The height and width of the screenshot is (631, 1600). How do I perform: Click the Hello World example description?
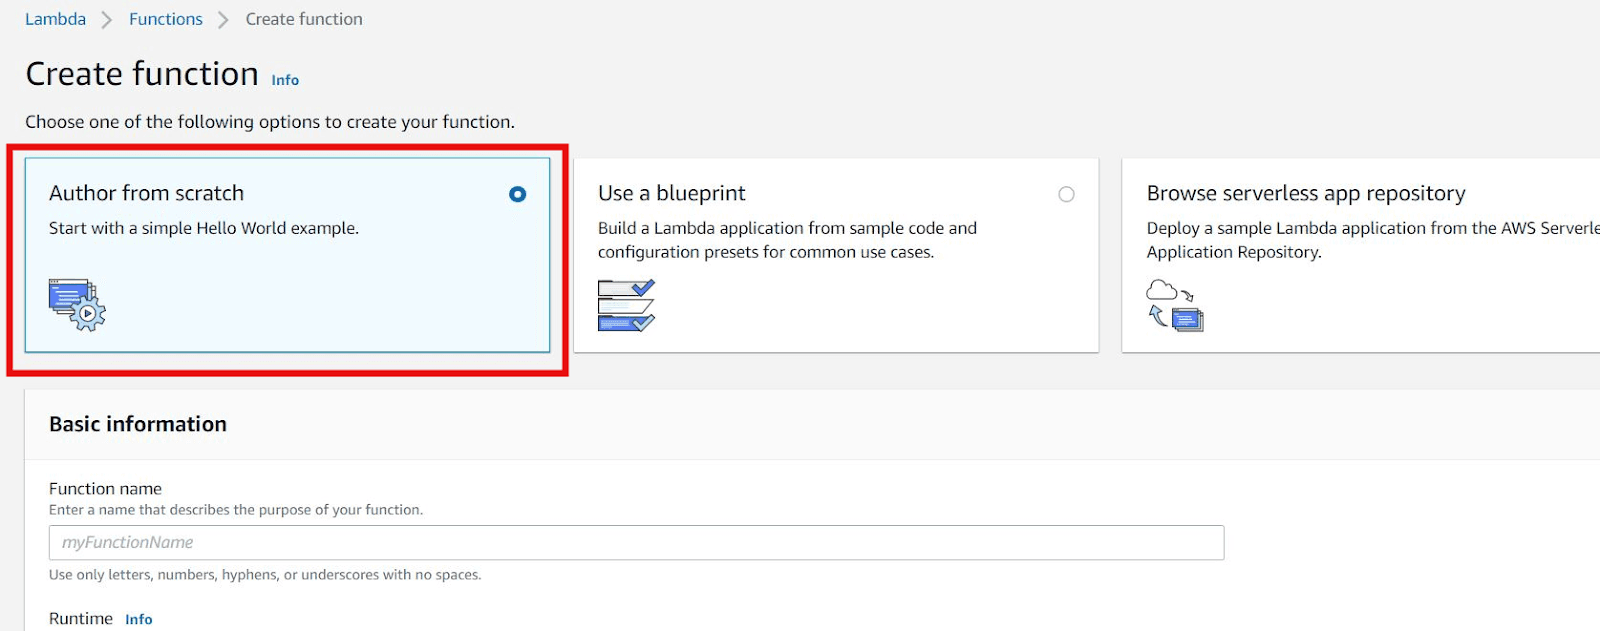click(x=204, y=228)
